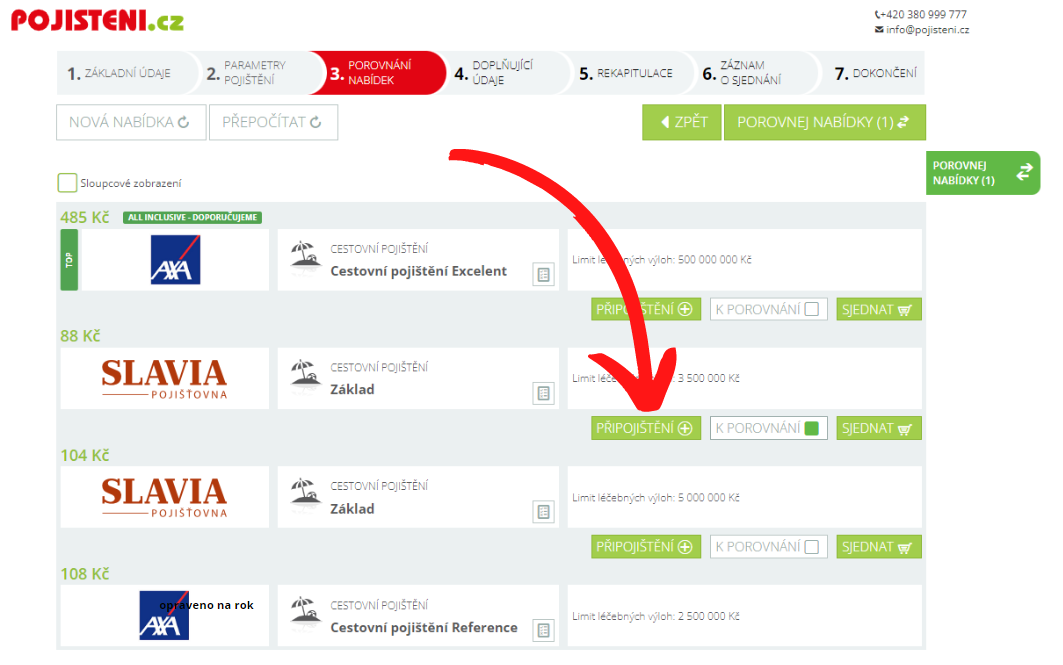The height and width of the screenshot is (665, 1063).
Task: Open details icon for the 88 Kč Základ offer
Action: tap(544, 393)
